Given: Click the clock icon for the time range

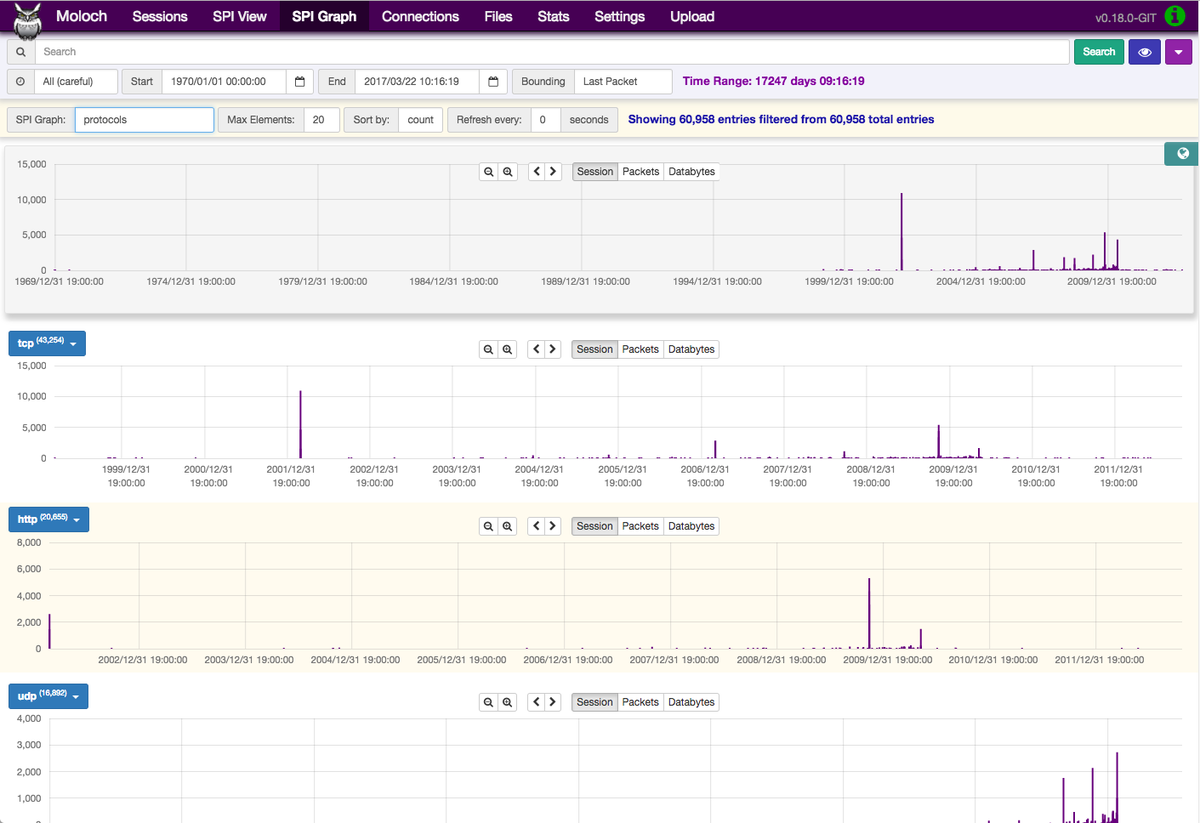Looking at the screenshot, I should 21,82.
